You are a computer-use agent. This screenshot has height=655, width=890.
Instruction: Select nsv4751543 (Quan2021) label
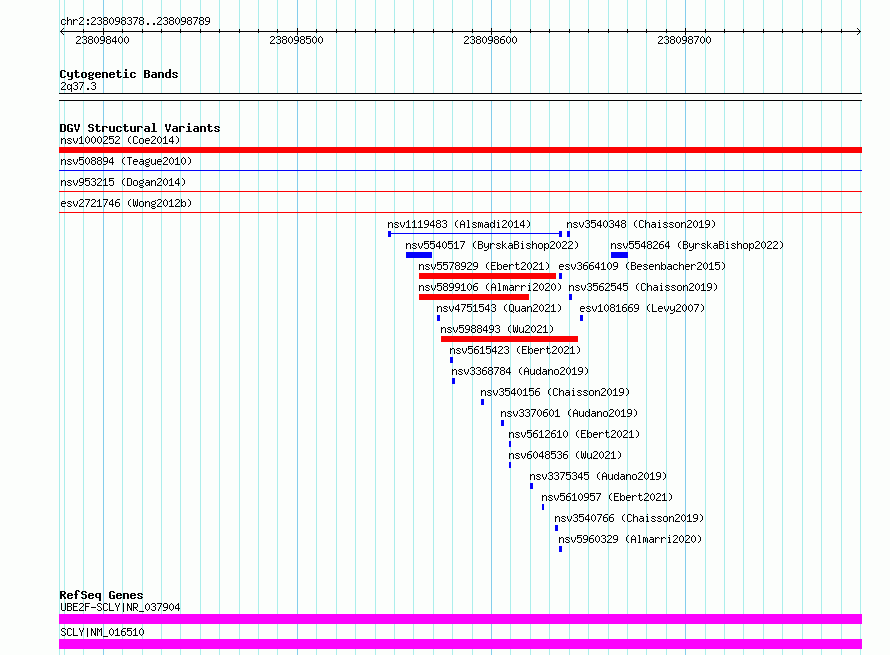click(x=499, y=308)
